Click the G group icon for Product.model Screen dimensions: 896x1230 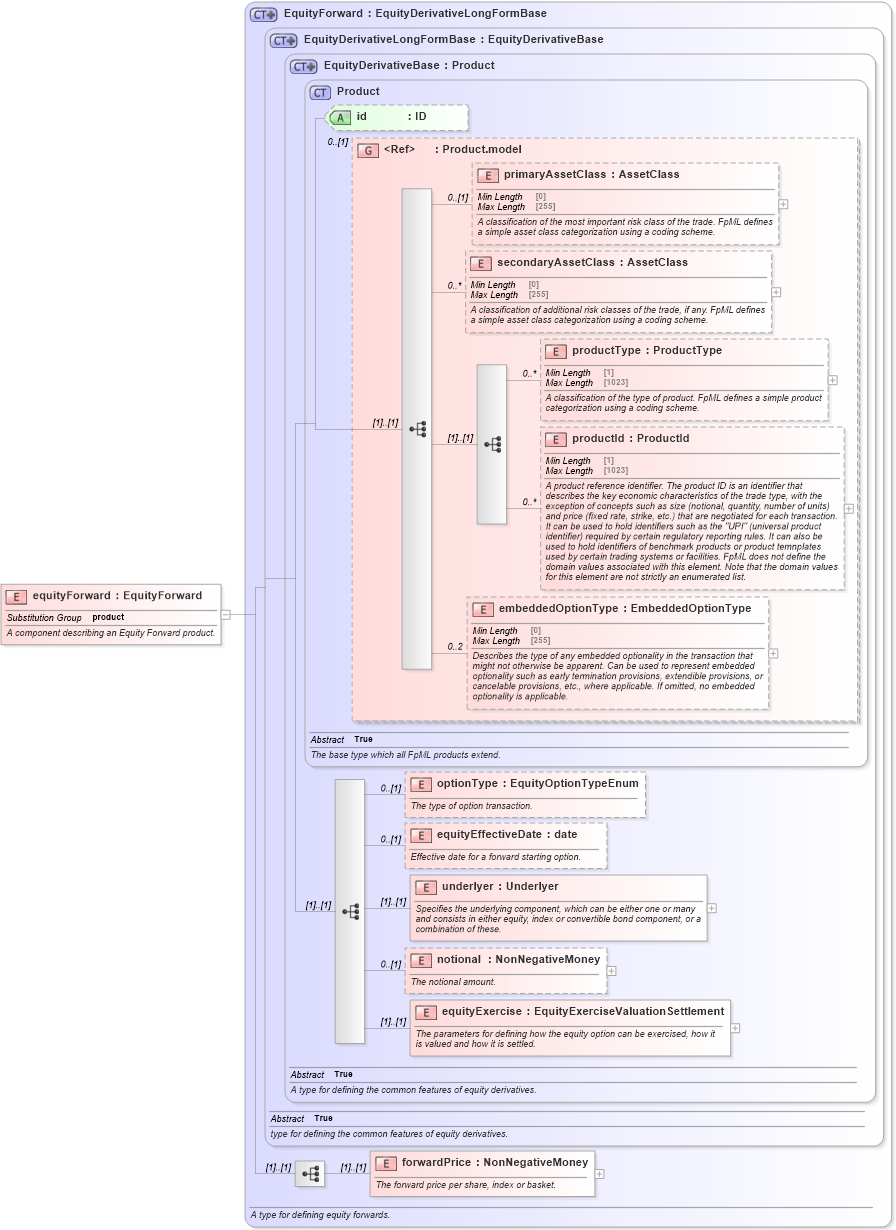click(367, 150)
